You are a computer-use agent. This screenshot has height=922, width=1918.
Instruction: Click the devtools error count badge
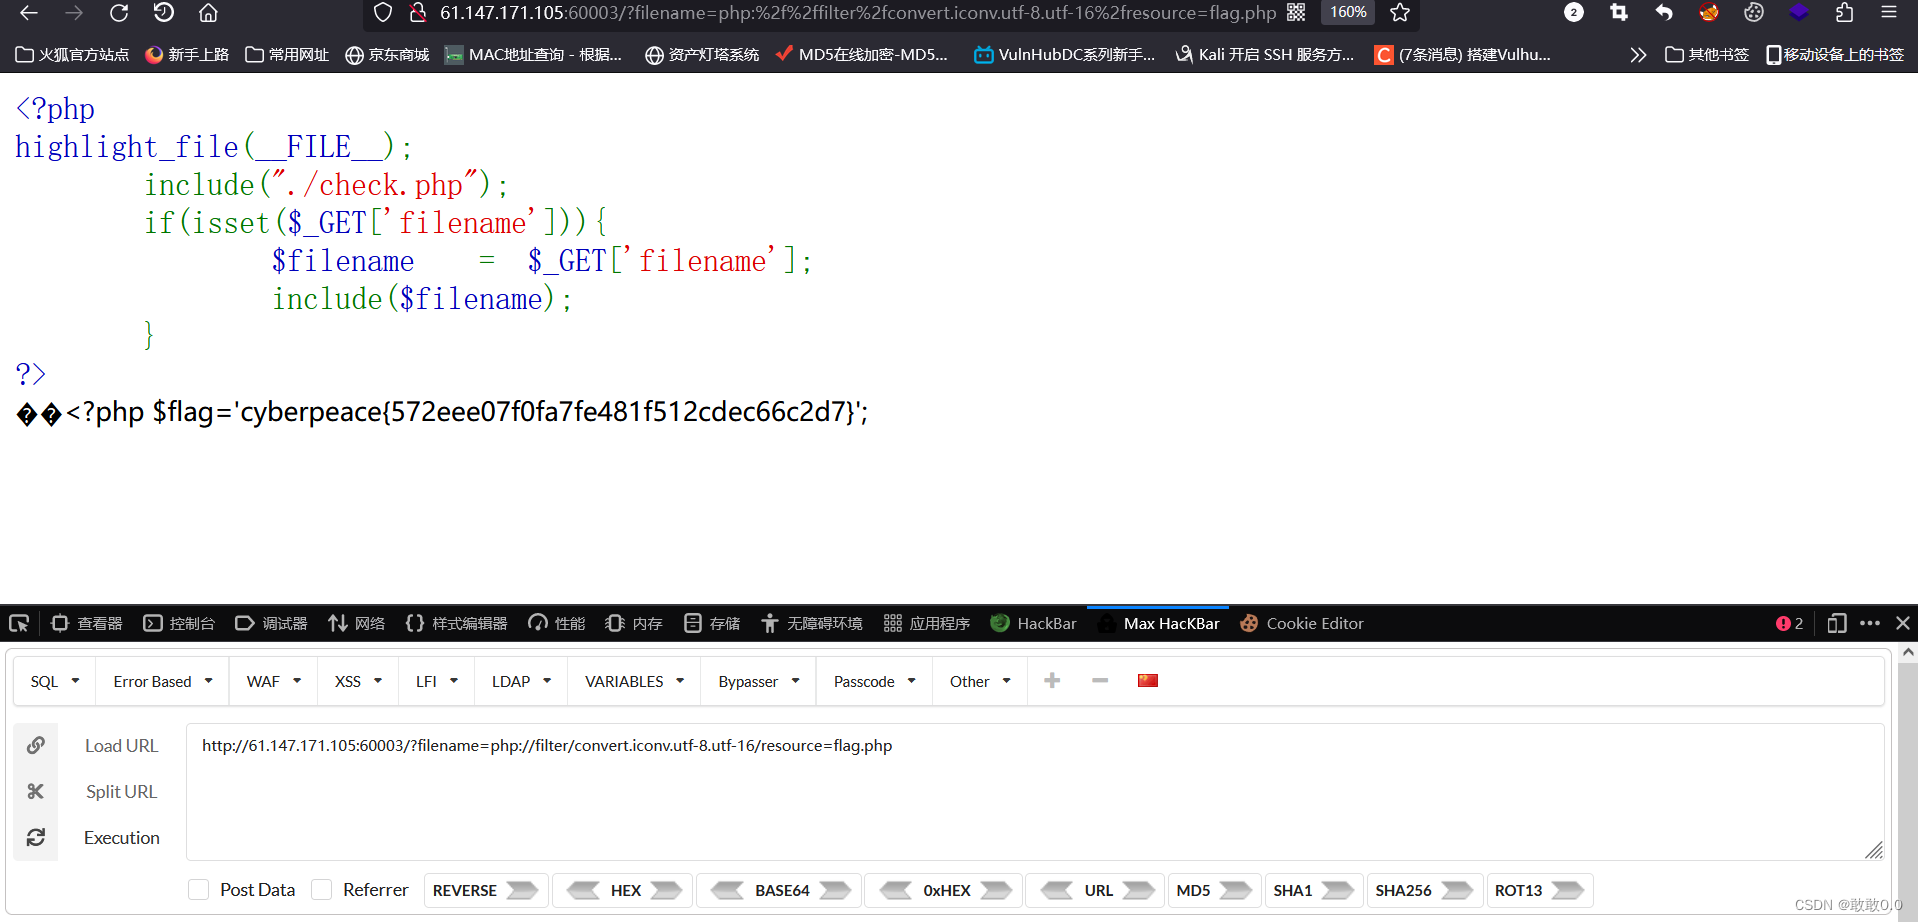point(1788,623)
